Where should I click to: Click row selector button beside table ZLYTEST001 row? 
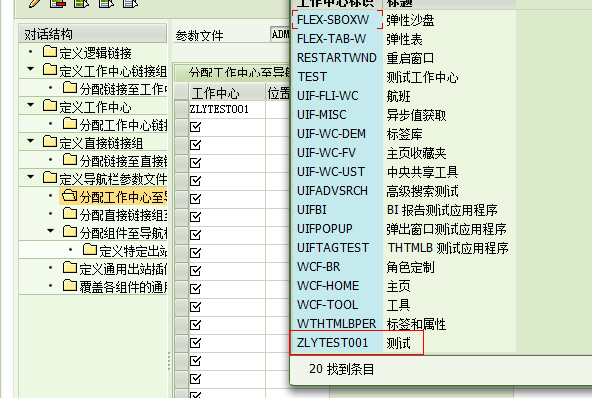(x=182, y=110)
